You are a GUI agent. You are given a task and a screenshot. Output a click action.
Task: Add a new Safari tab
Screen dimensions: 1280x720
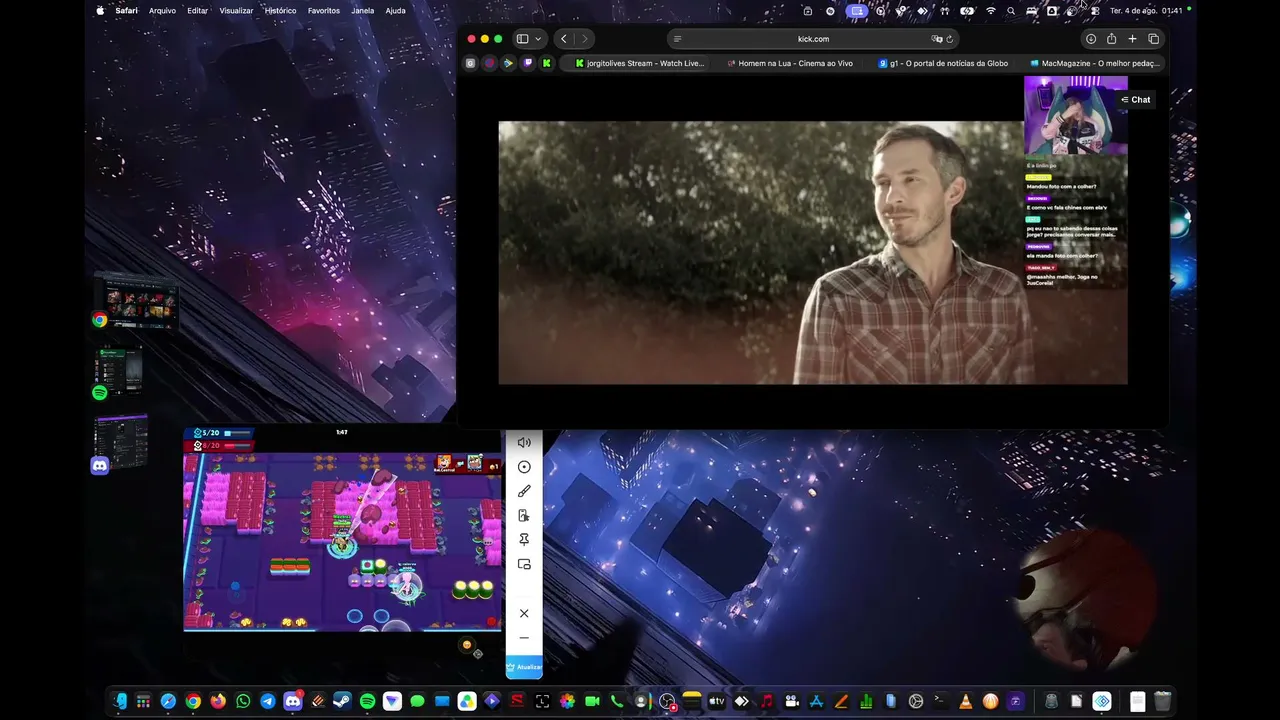click(x=1132, y=39)
